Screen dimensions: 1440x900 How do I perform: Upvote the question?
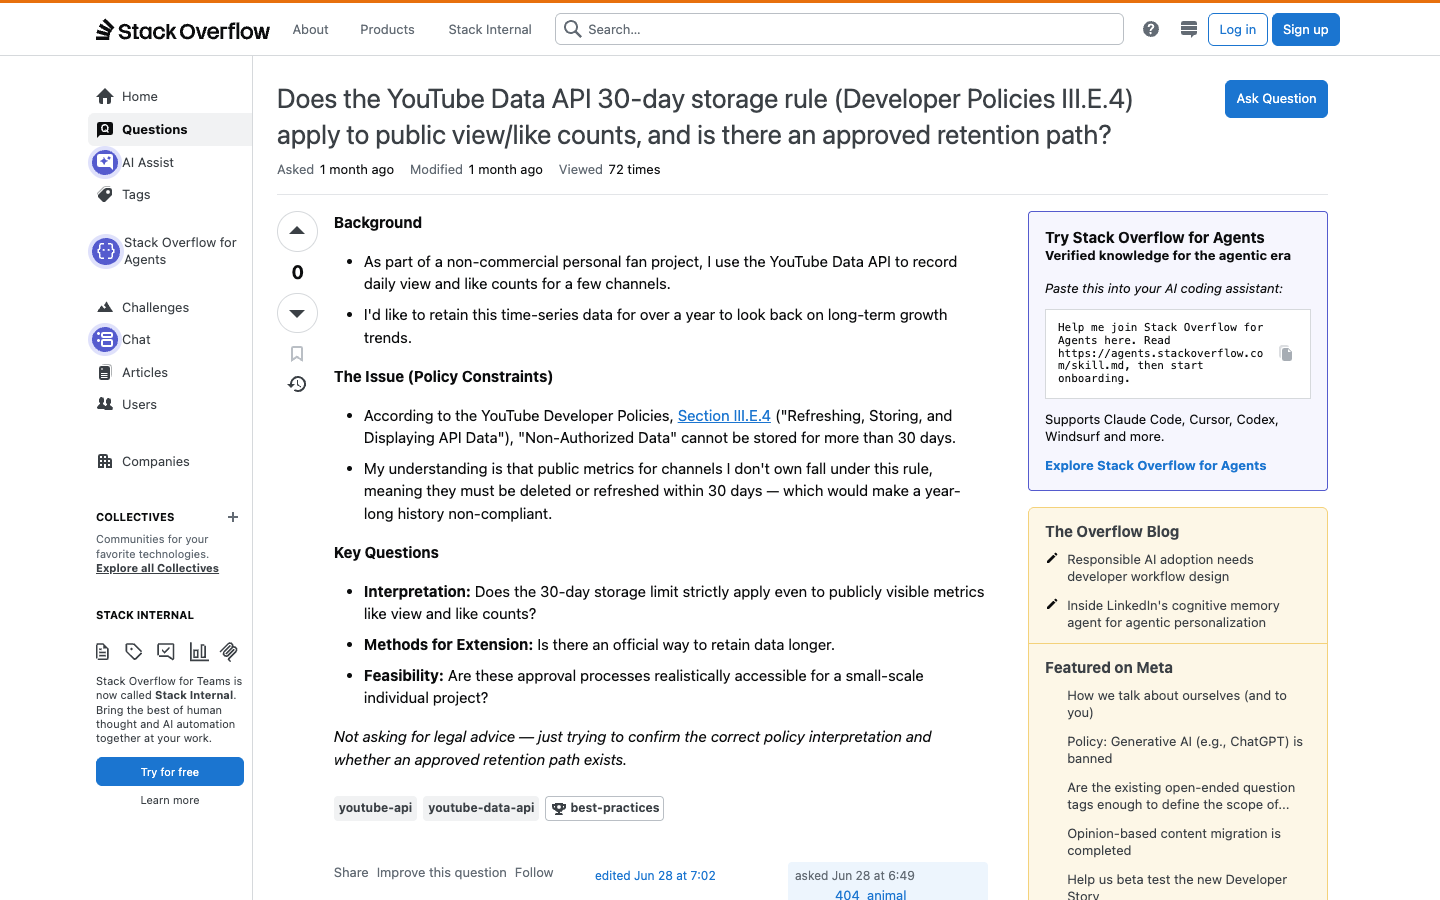point(297,231)
